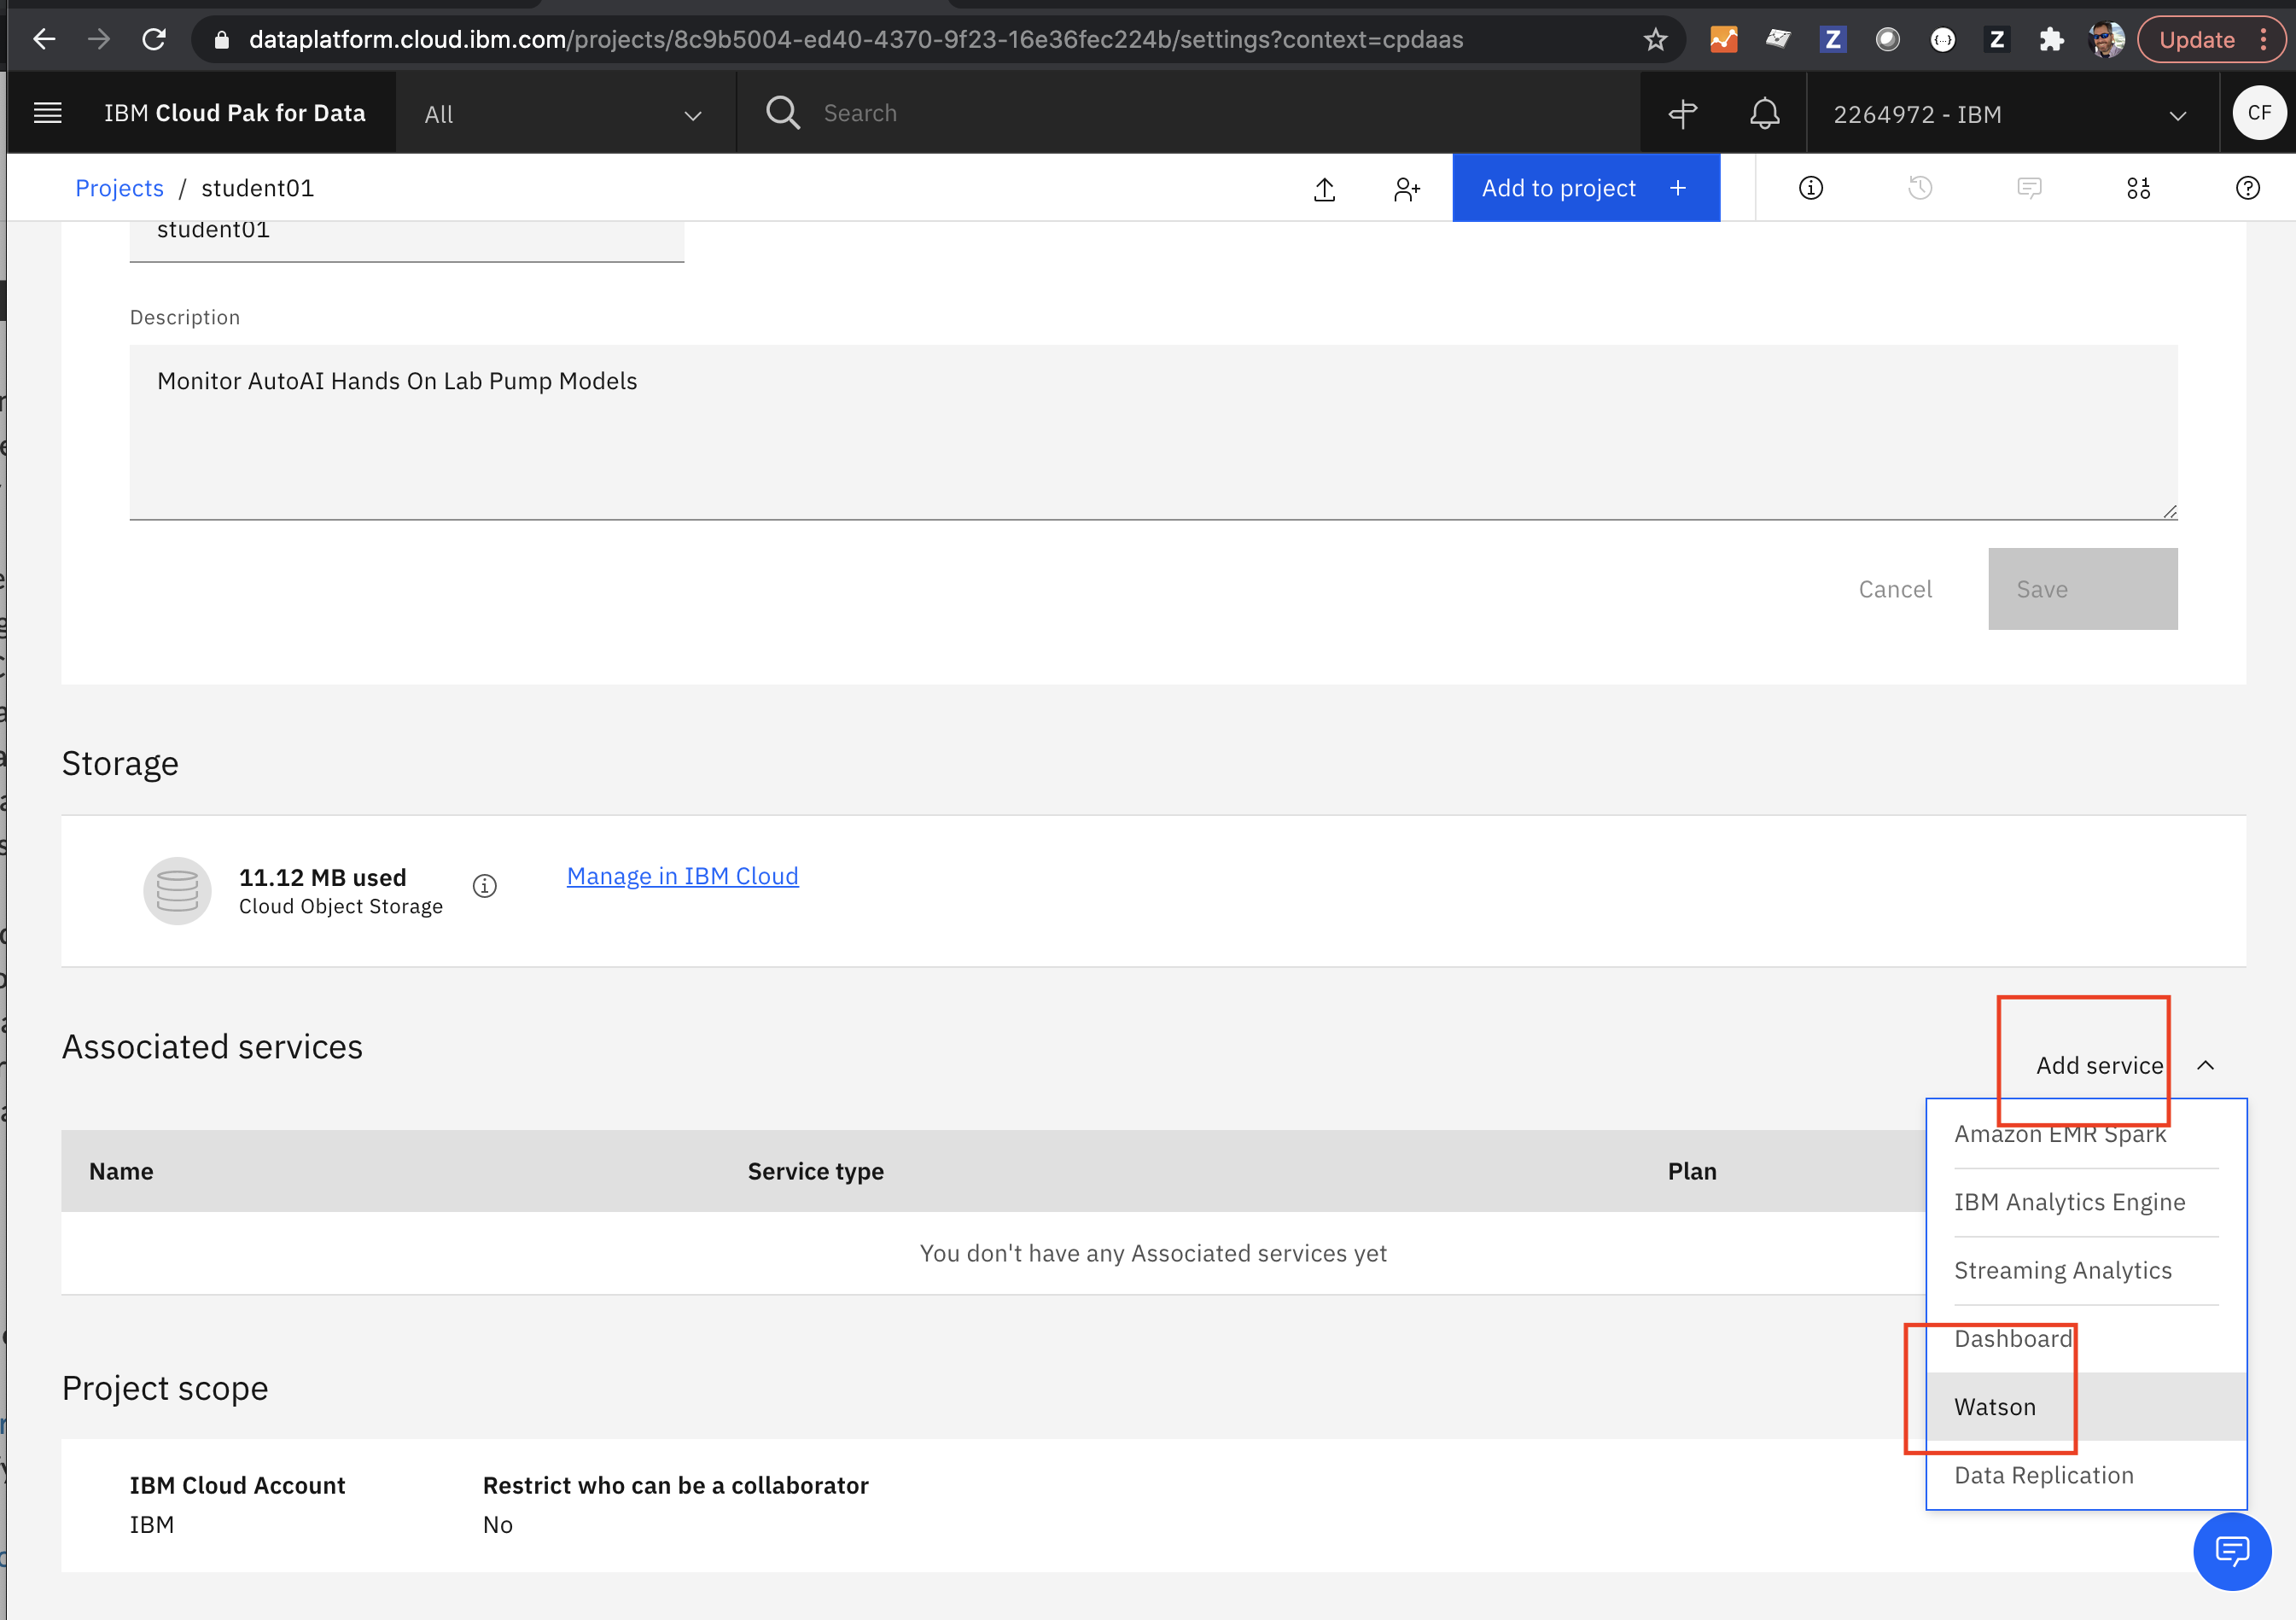Open the version history clock icon
This screenshot has height=1620, width=2296.
[x=1919, y=188]
